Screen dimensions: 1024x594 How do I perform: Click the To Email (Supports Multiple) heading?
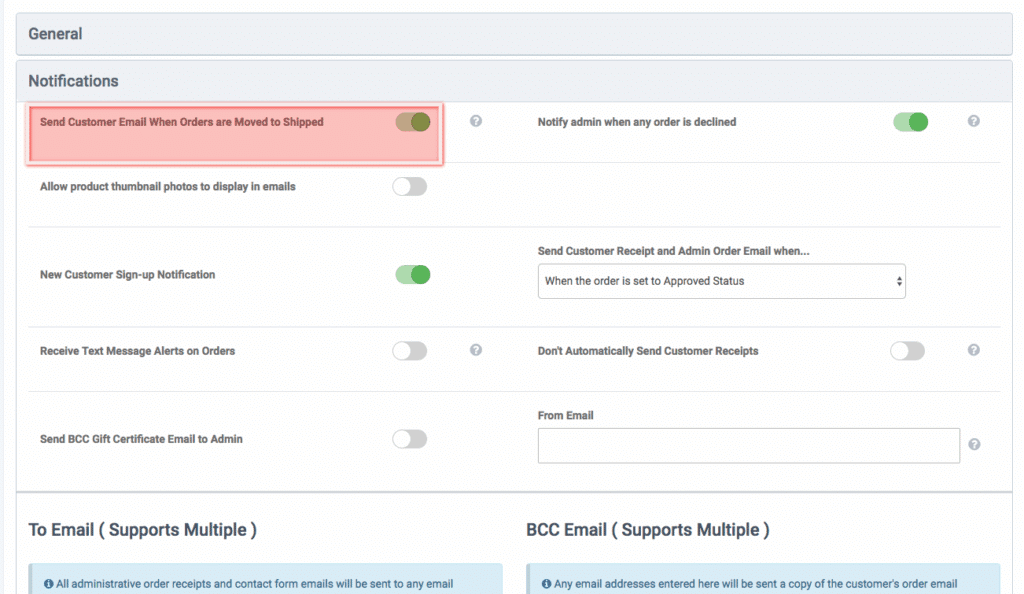pyautogui.click(x=142, y=530)
